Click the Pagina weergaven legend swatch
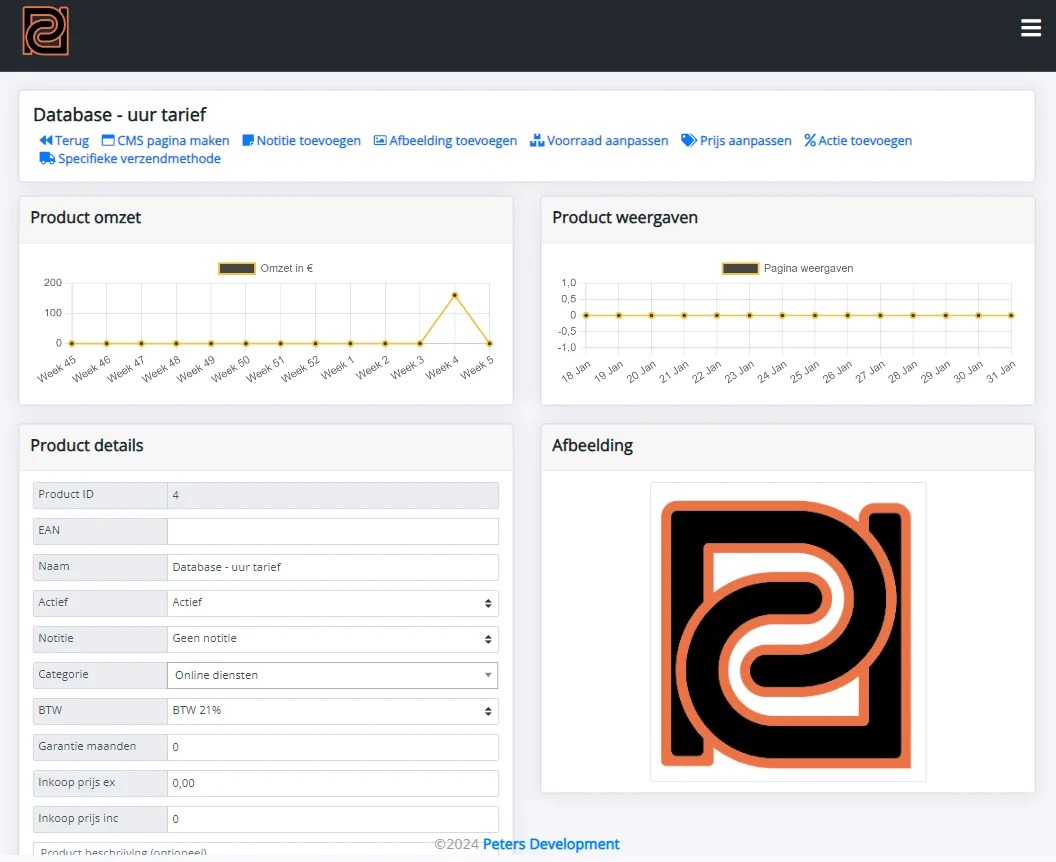1056x862 pixels. coord(741,268)
